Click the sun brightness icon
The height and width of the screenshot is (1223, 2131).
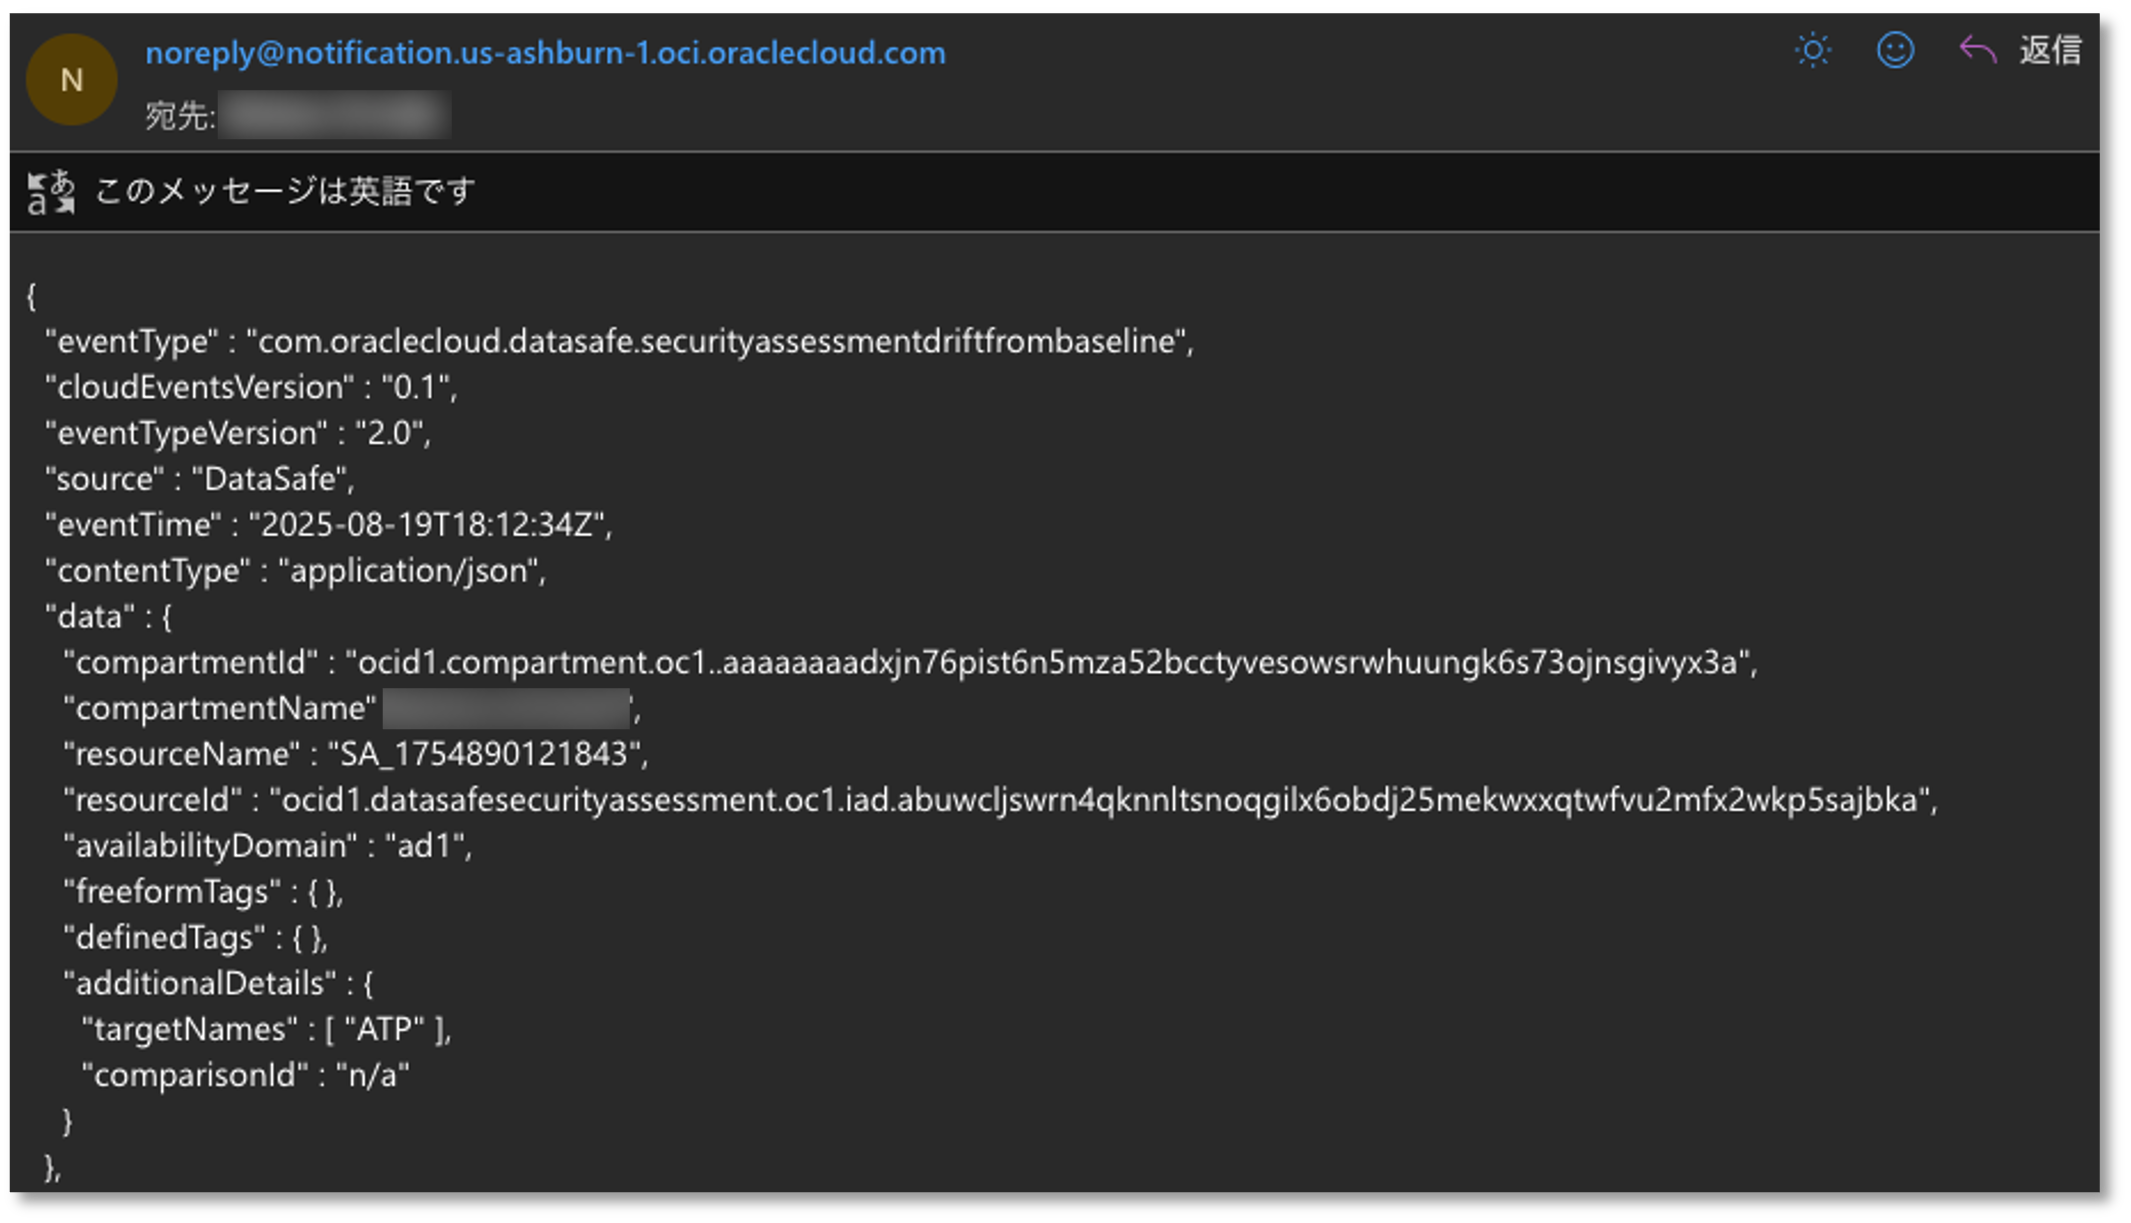click(1812, 50)
